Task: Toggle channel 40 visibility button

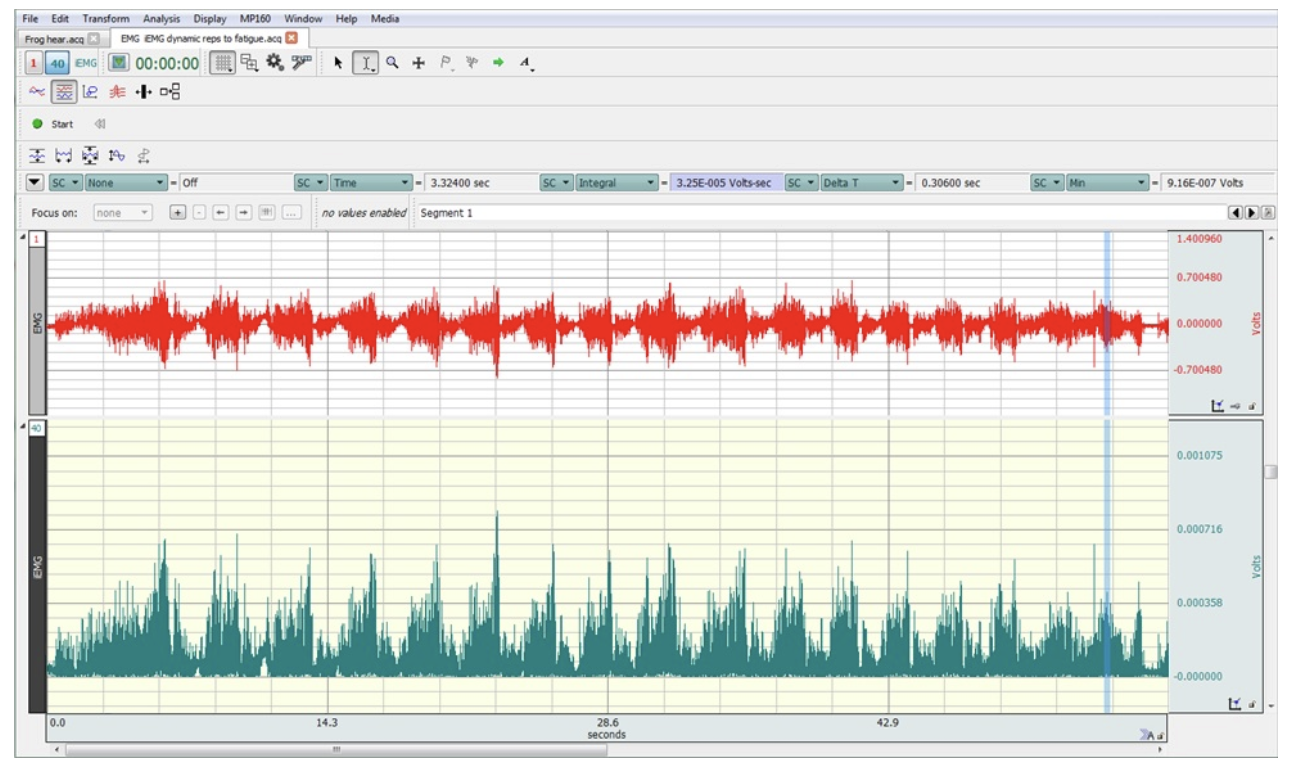Action: (58, 63)
